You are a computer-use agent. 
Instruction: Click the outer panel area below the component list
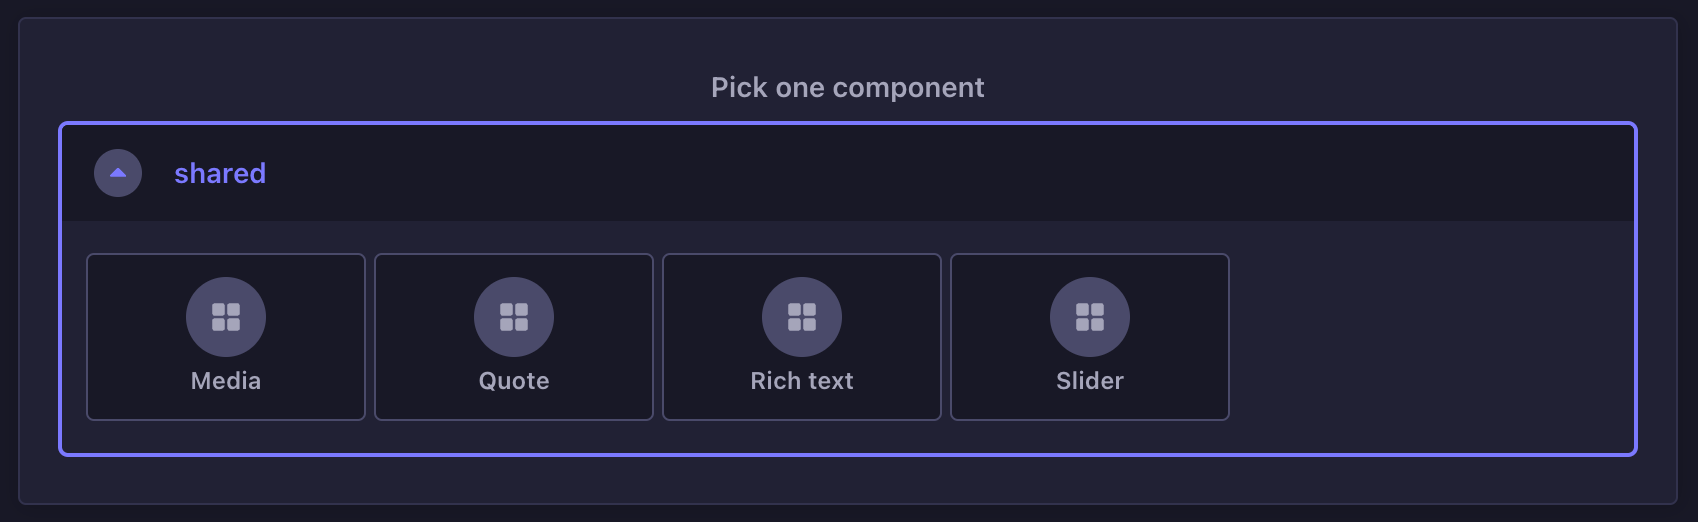[x=848, y=481]
